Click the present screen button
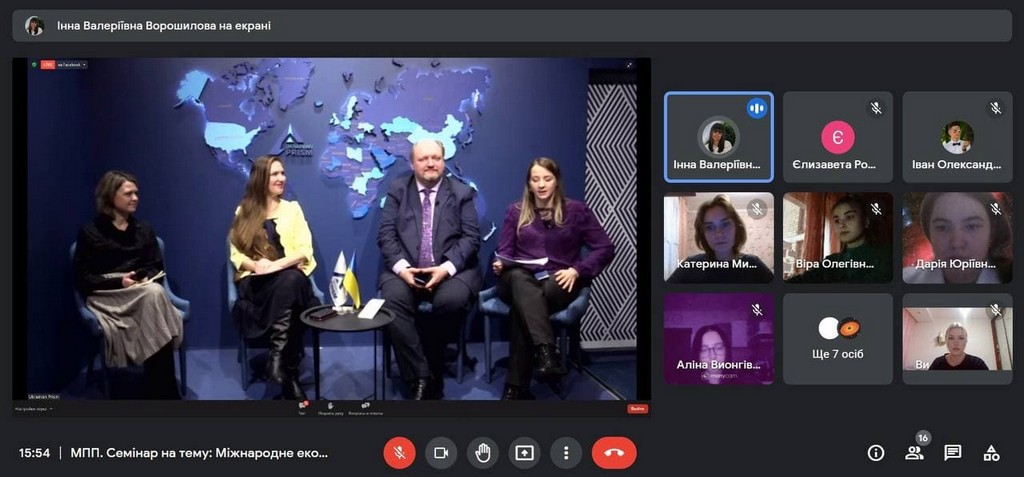Viewport: 1024px width, 477px height. tap(524, 453)
